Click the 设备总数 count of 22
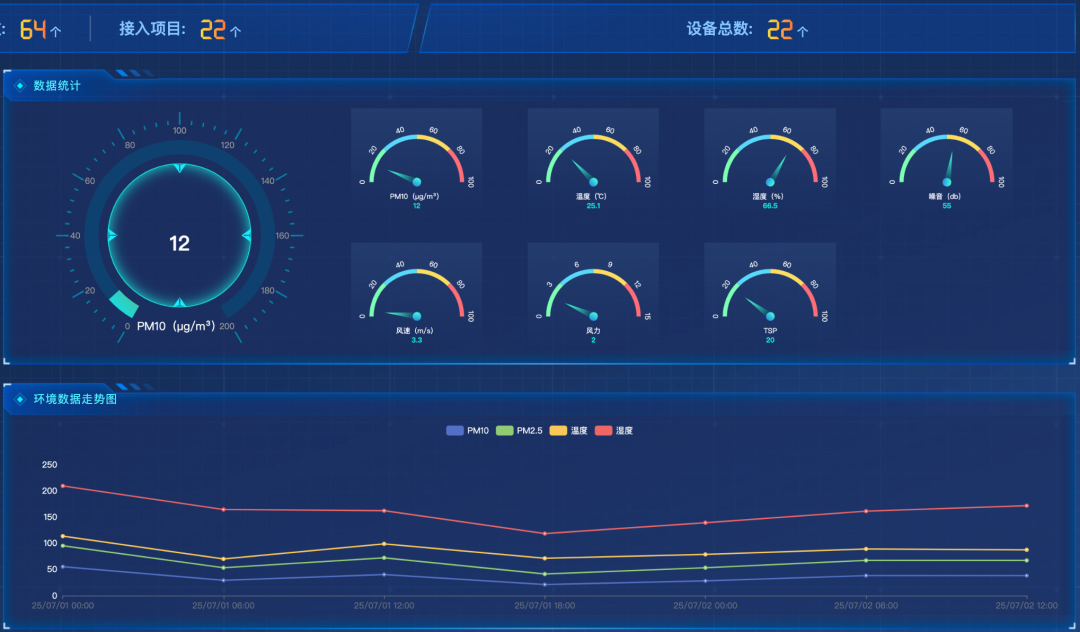This screenshot has width=1080, height=632. [780, 30]
